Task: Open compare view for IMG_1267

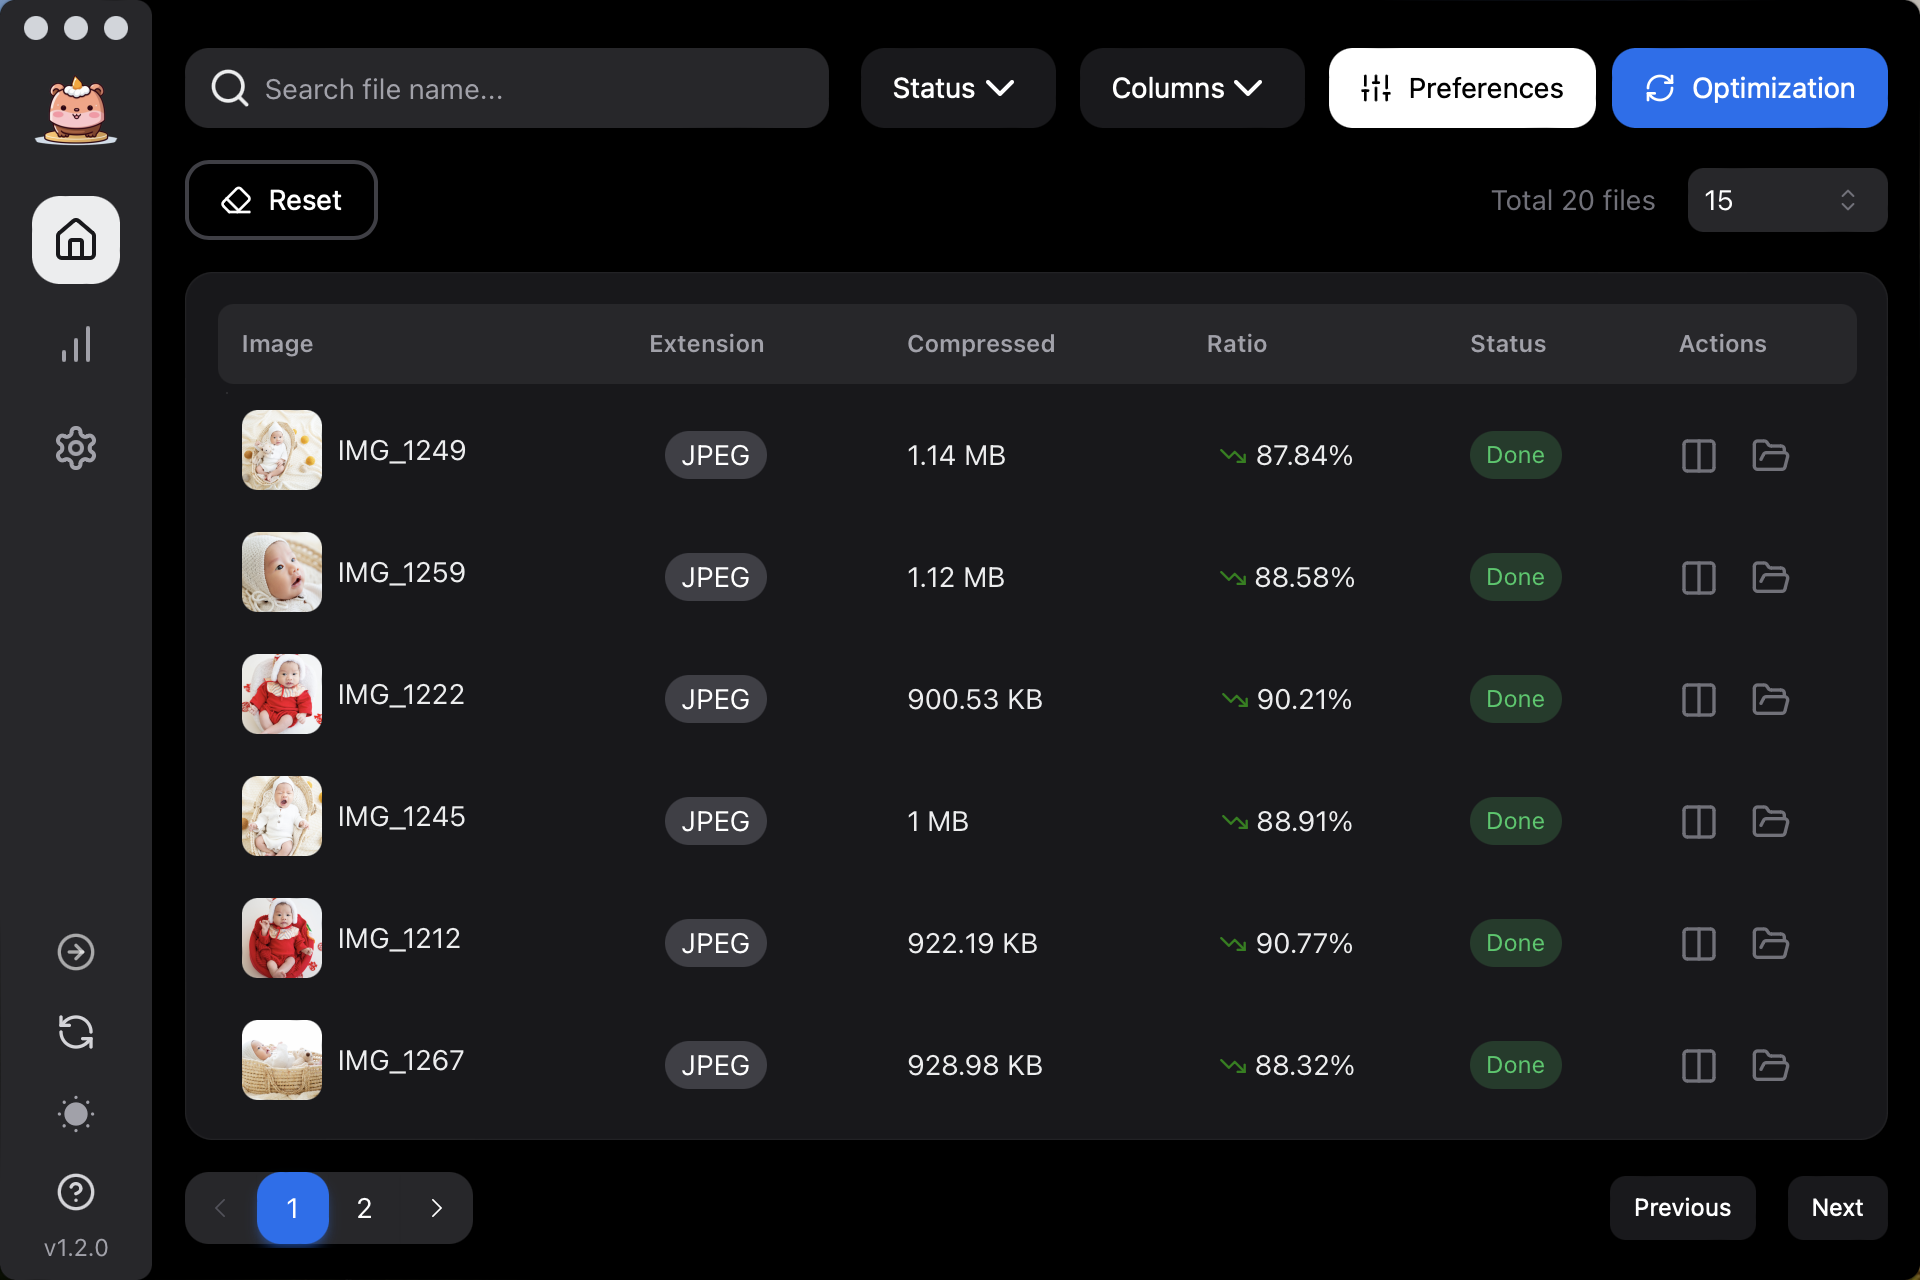Action: coord(1698,1066)
